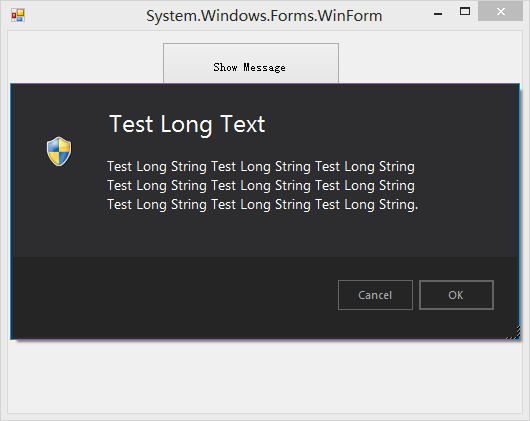
Task: Close the System.Windows.Forms.WinForm window
Action: pyautogui.click(x=500, y=11)
